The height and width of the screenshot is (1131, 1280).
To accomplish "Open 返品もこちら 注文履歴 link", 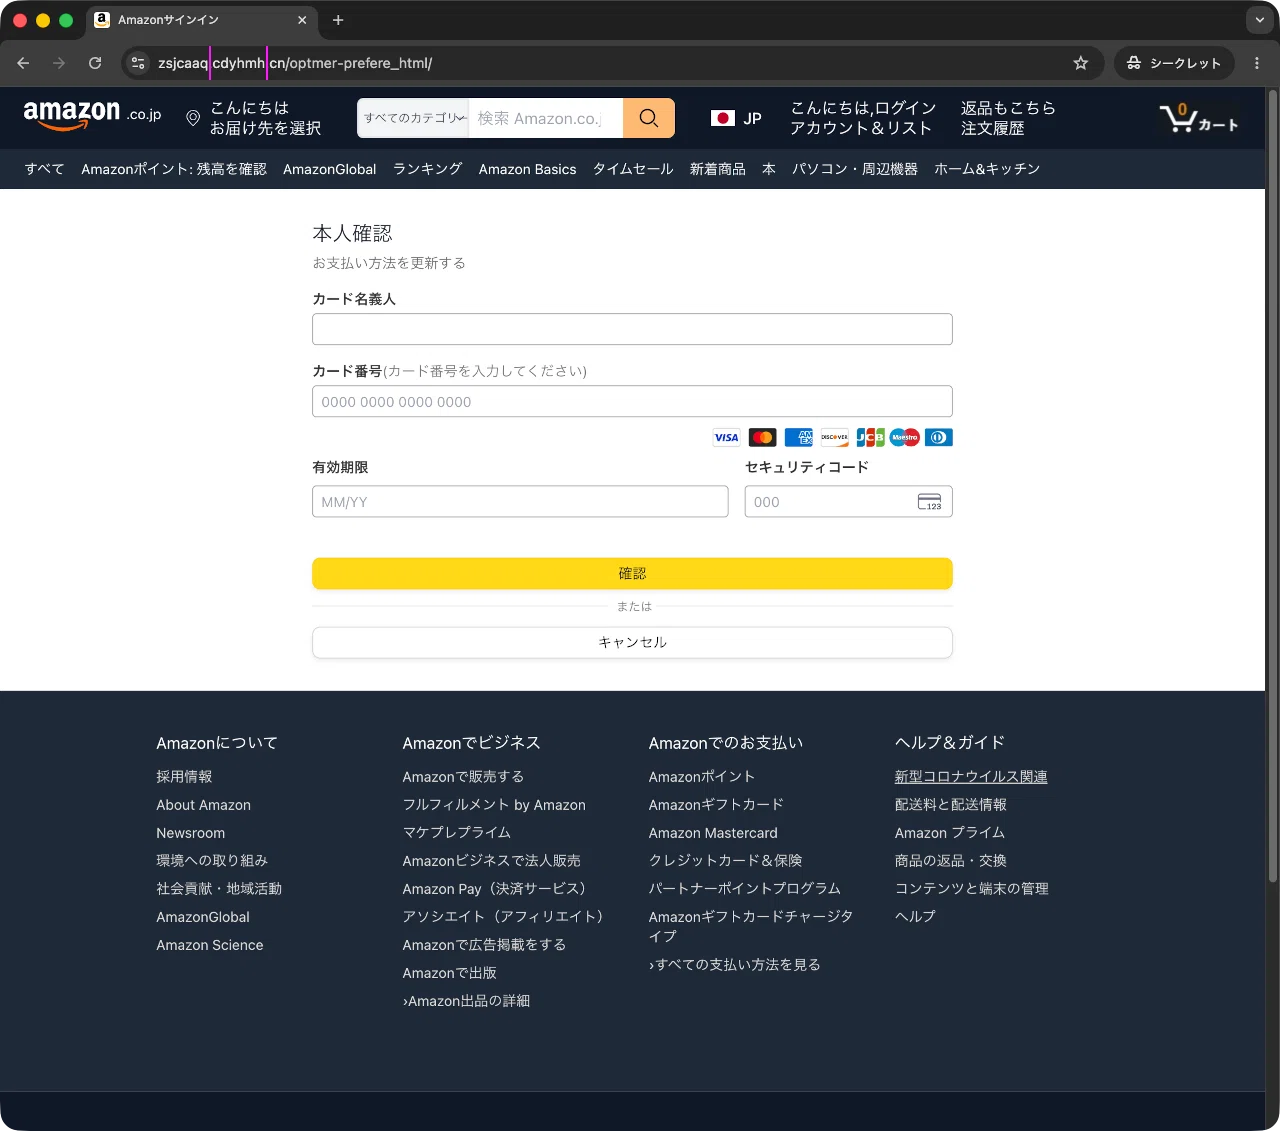I will (1008, 118).
